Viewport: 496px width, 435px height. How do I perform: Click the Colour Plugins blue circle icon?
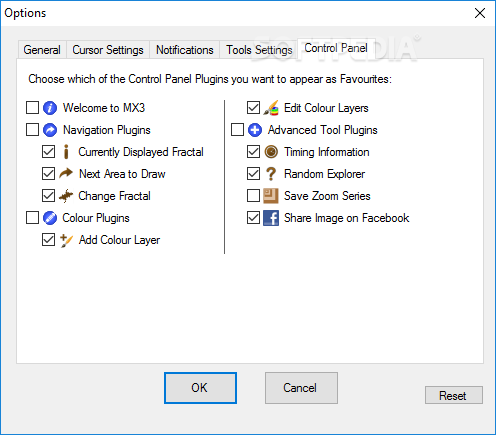[50, 218]
